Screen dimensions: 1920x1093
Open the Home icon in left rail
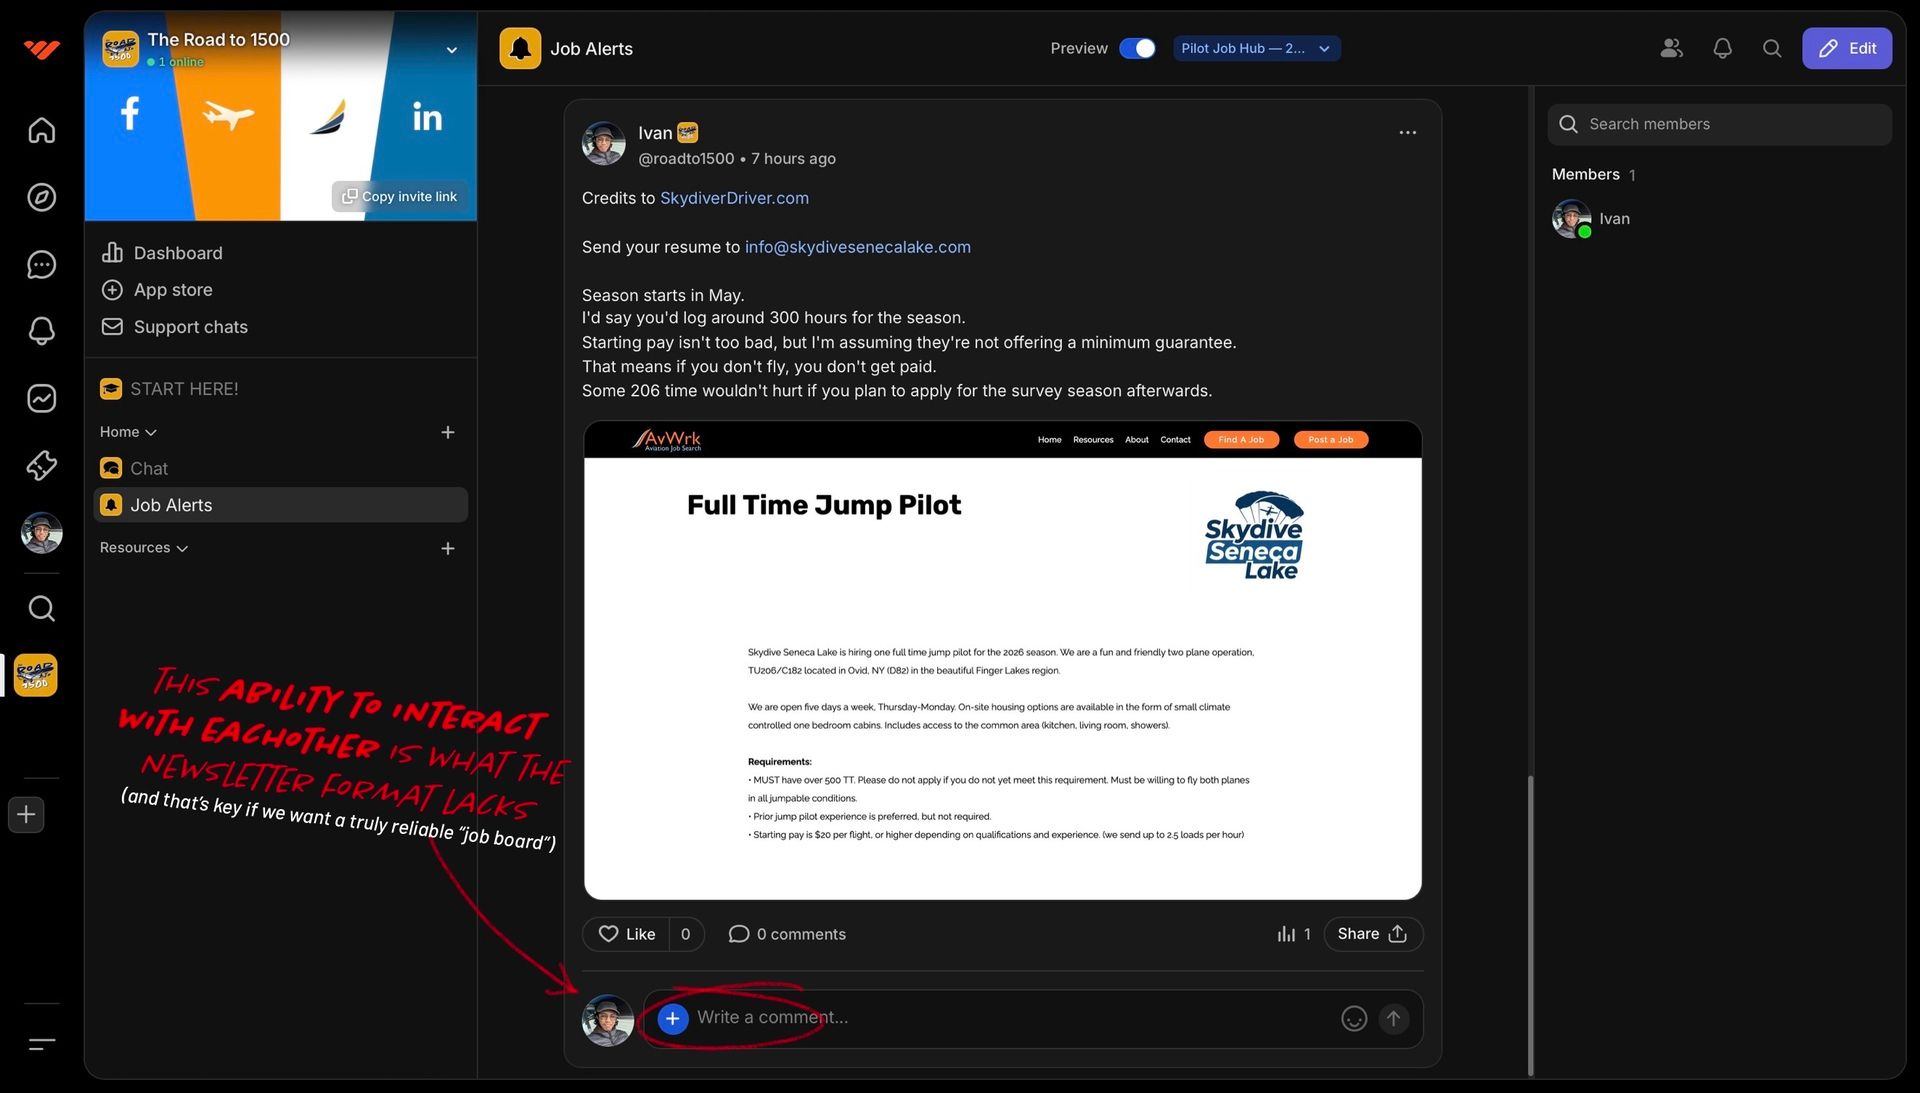(41, 130)
